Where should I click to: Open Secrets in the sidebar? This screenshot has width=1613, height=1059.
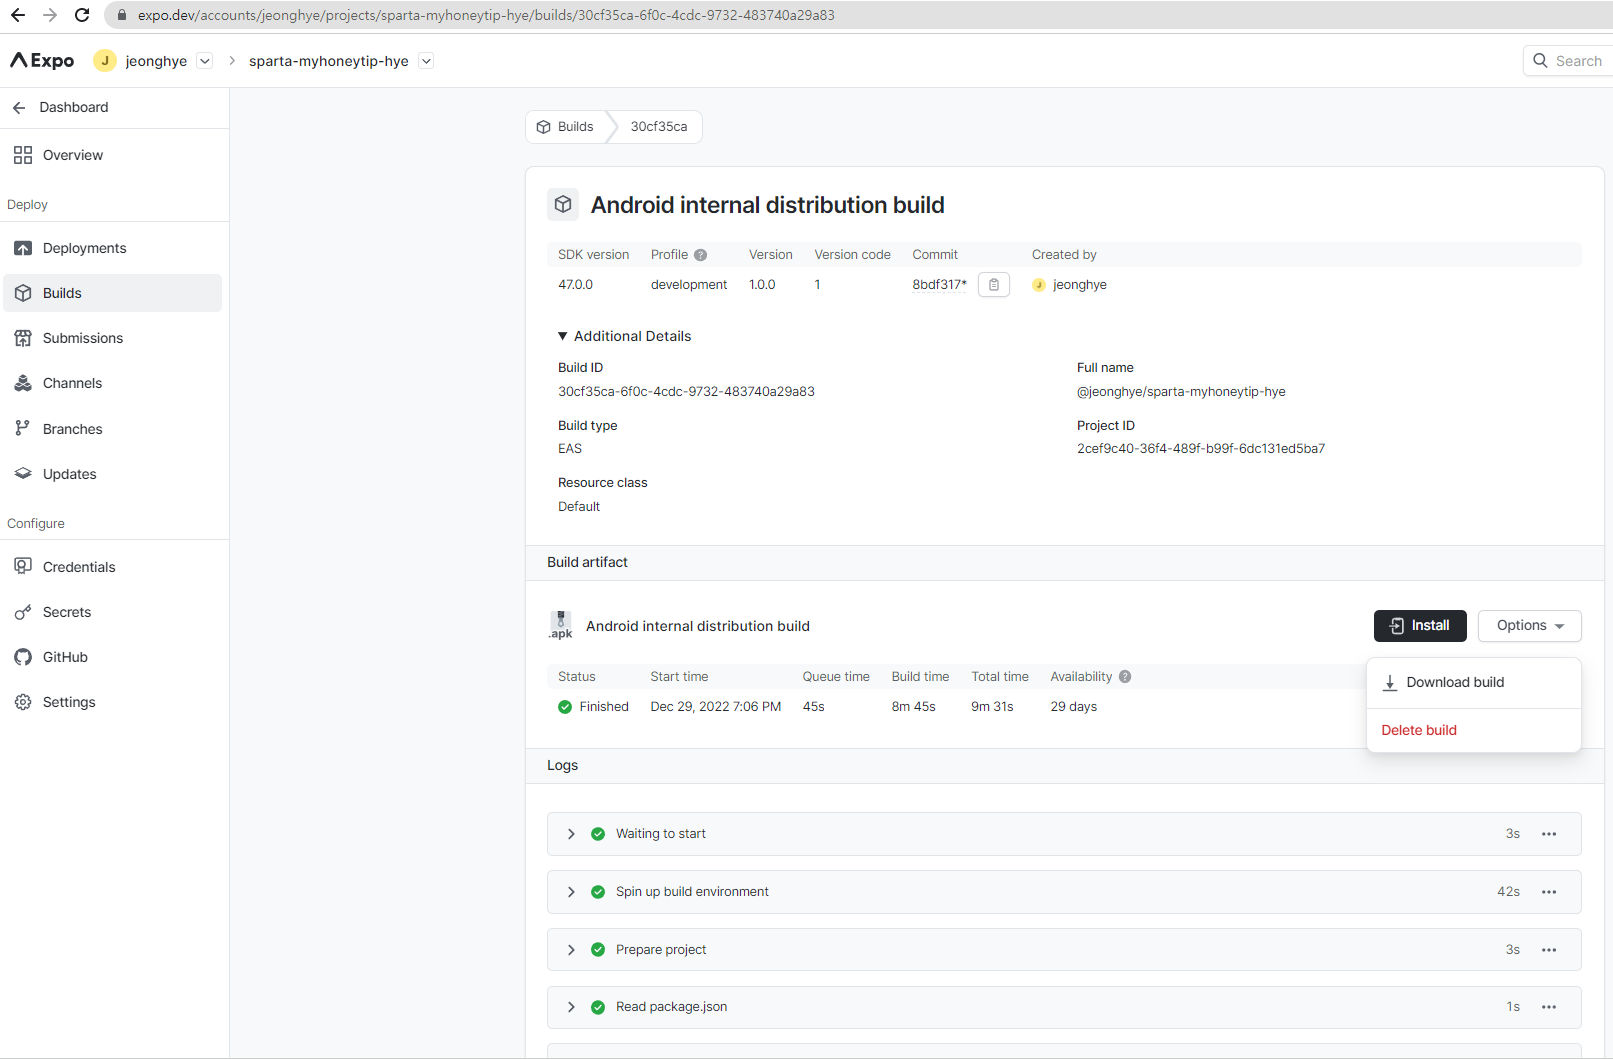pos(113,612)
